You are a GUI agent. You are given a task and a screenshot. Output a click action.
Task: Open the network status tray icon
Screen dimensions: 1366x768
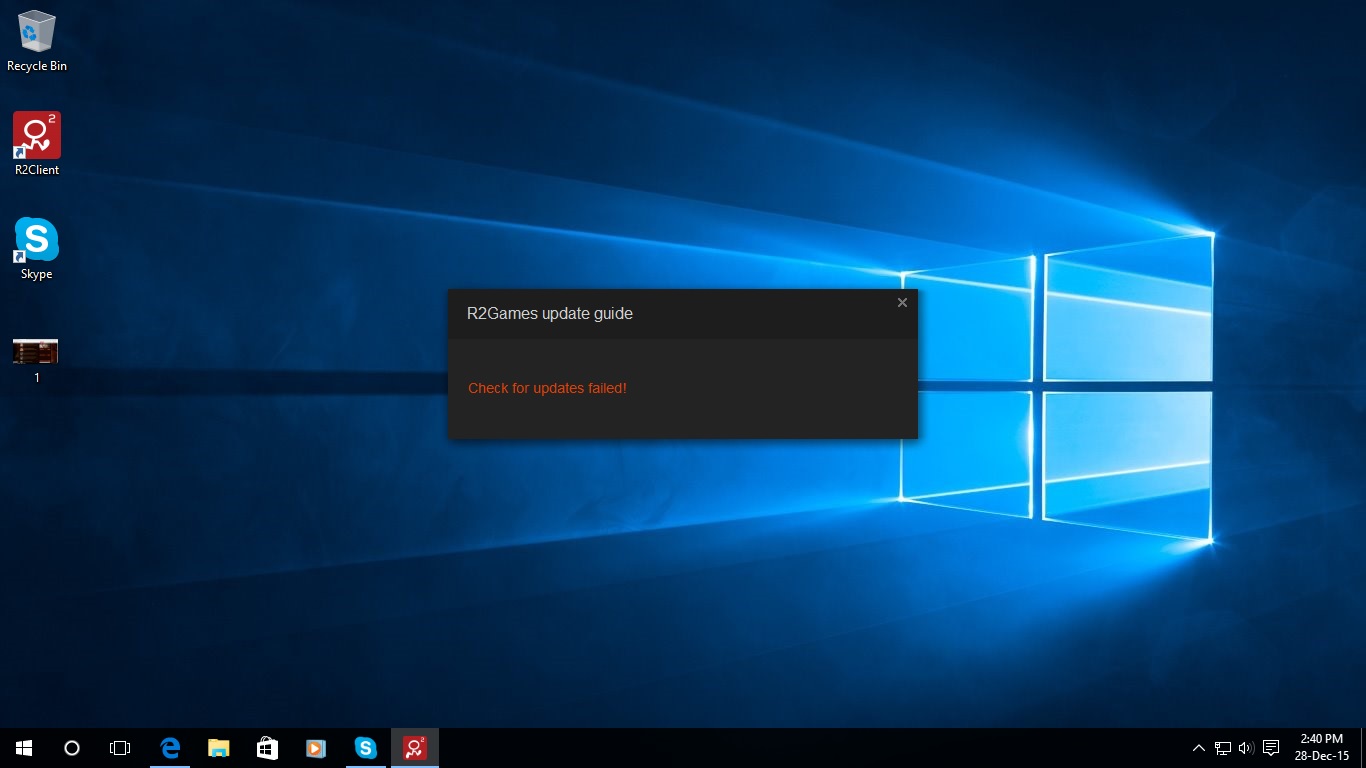tap(1222, 748)
